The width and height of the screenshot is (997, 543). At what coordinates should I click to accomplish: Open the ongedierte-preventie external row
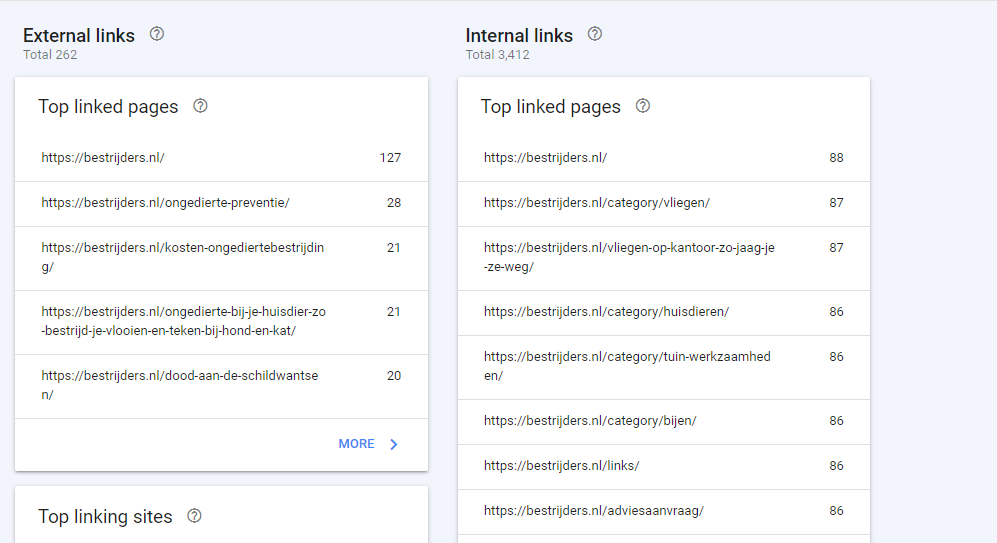pos(221,203)
